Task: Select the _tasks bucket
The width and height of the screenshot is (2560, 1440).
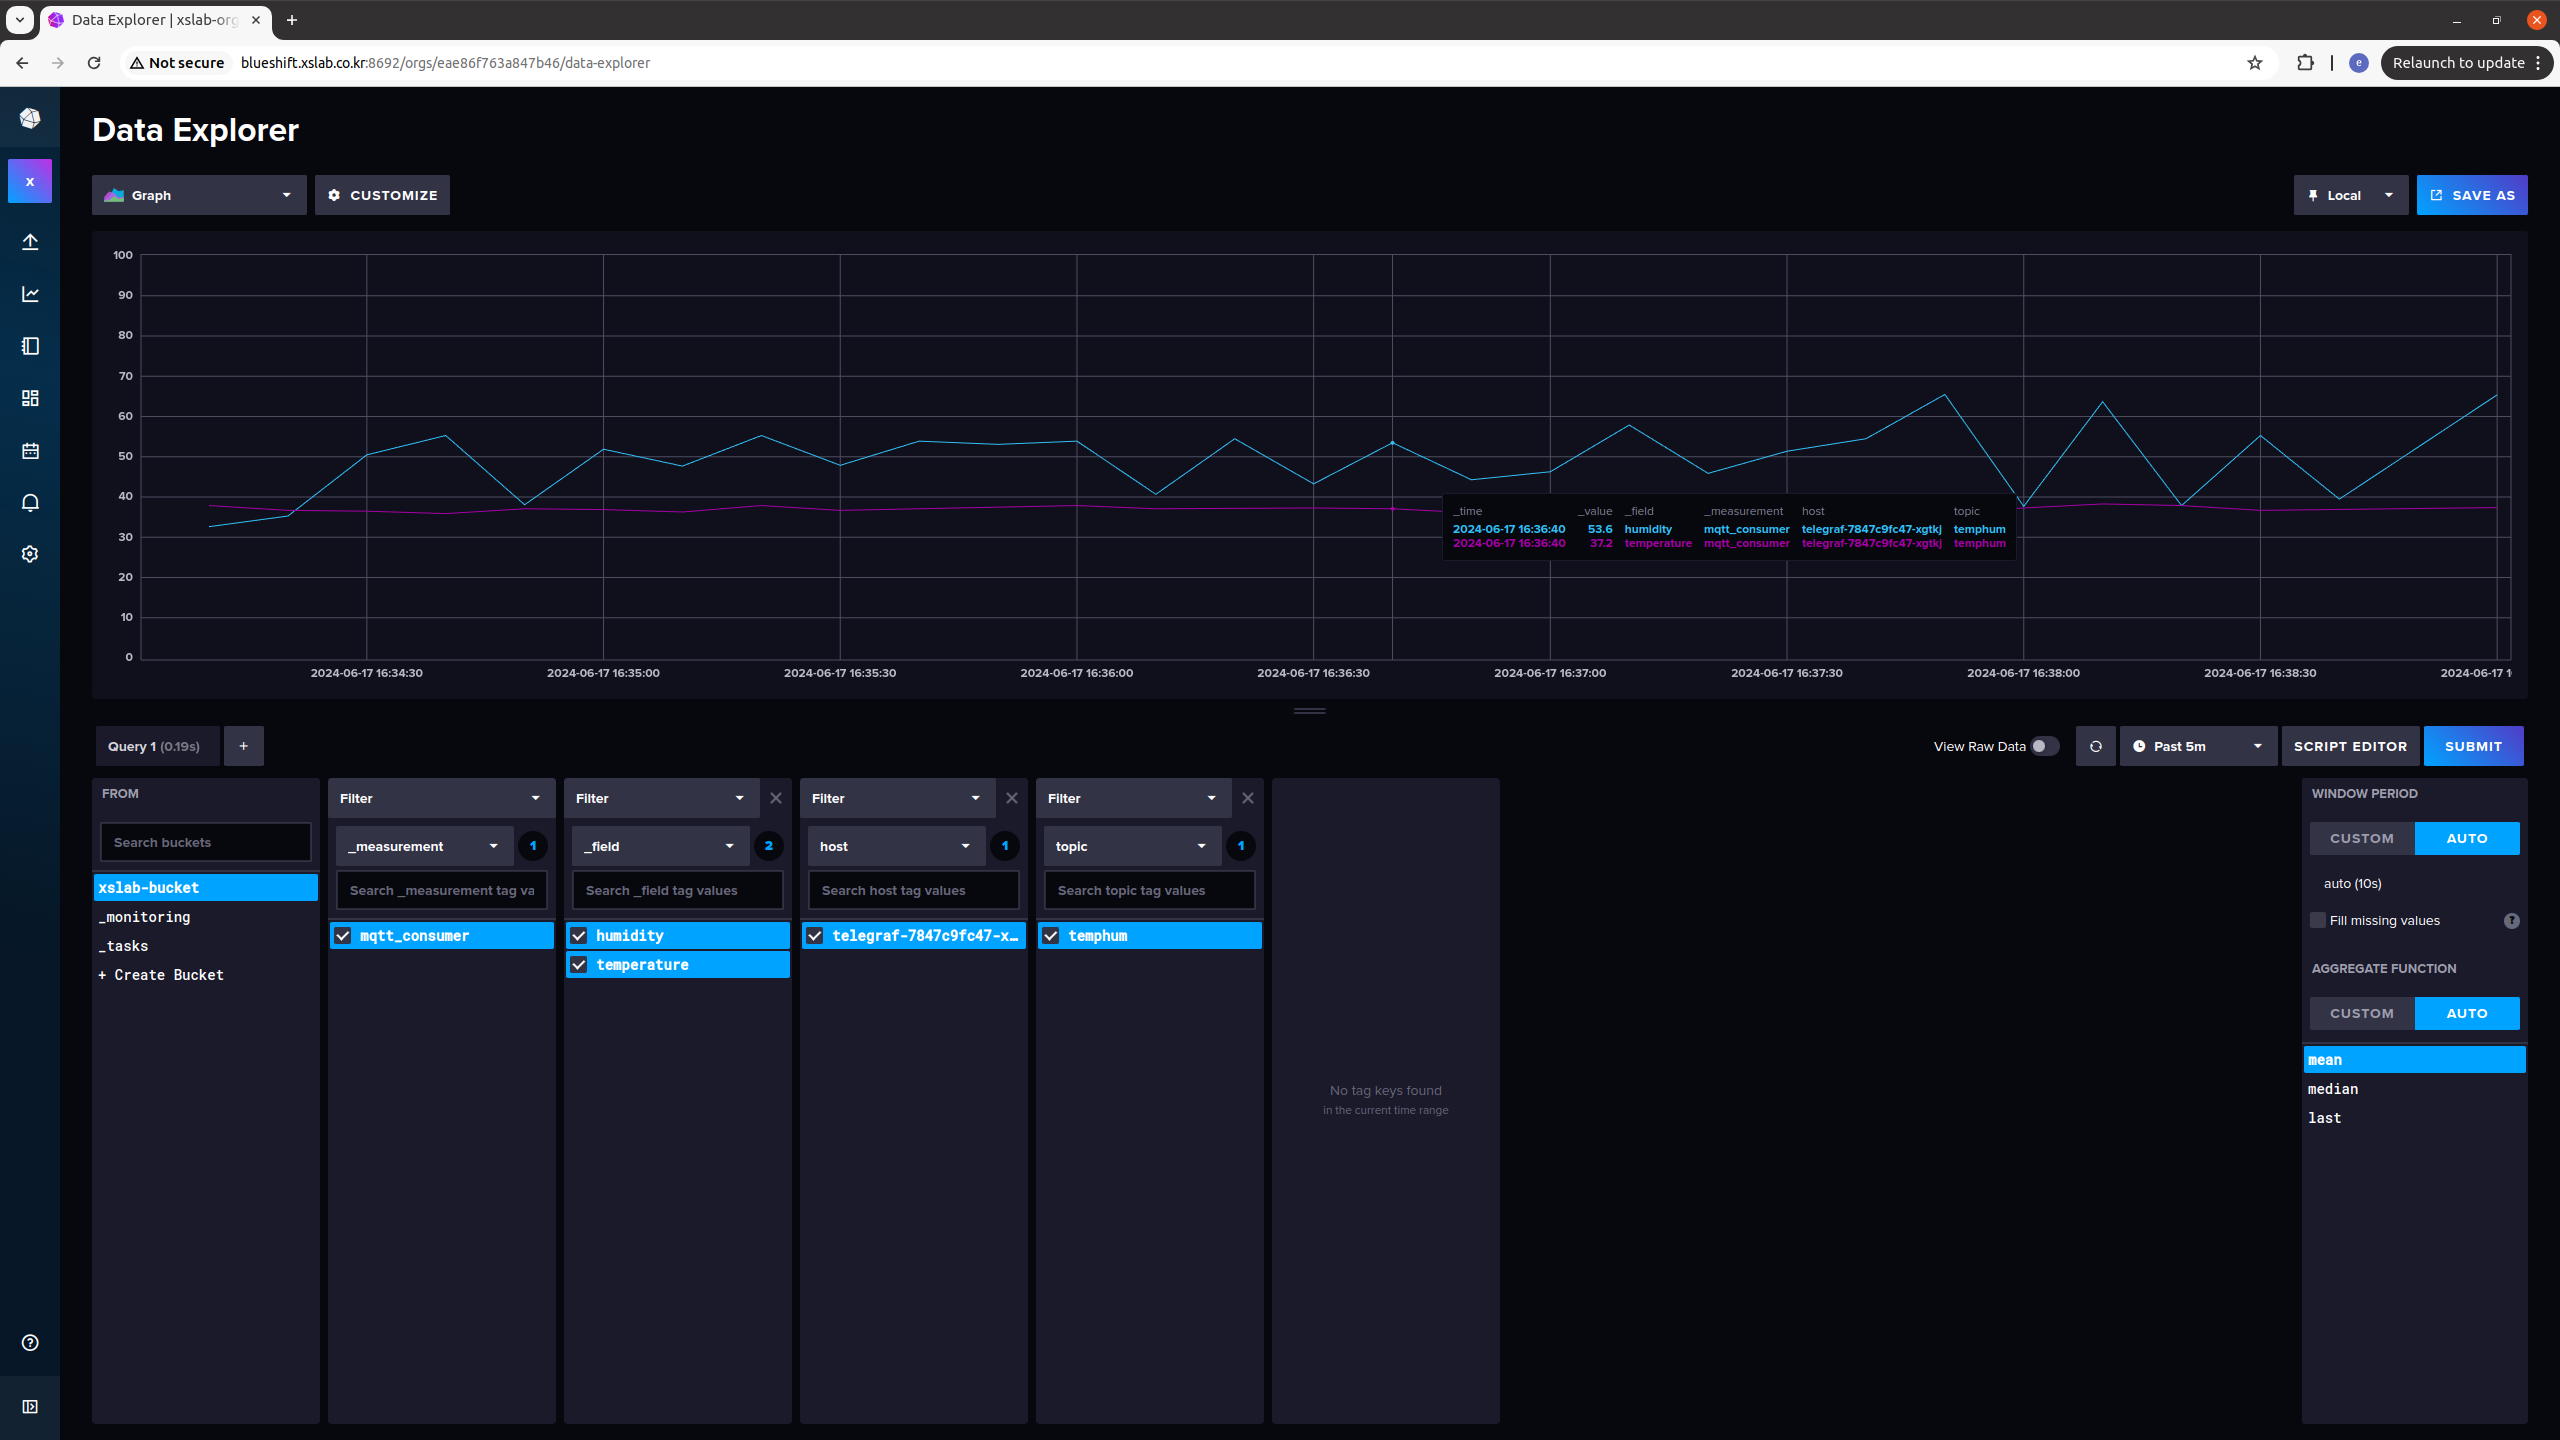Action: [x=205, y=946]
